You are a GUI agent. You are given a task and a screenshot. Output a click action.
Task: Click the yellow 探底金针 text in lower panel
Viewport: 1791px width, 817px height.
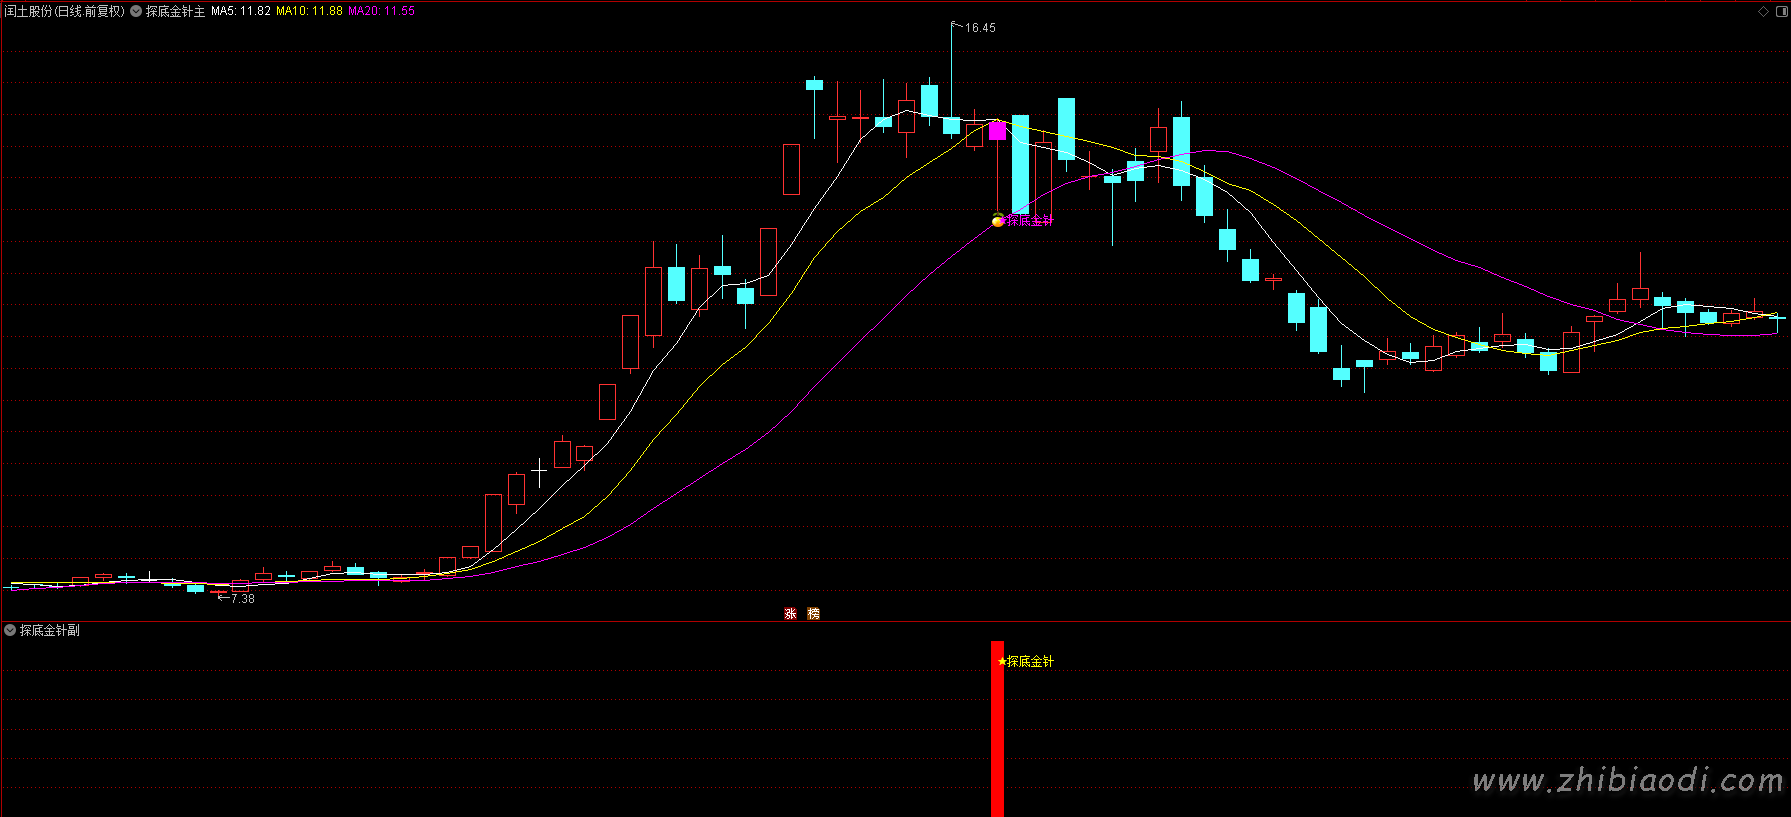point(1030,661)
